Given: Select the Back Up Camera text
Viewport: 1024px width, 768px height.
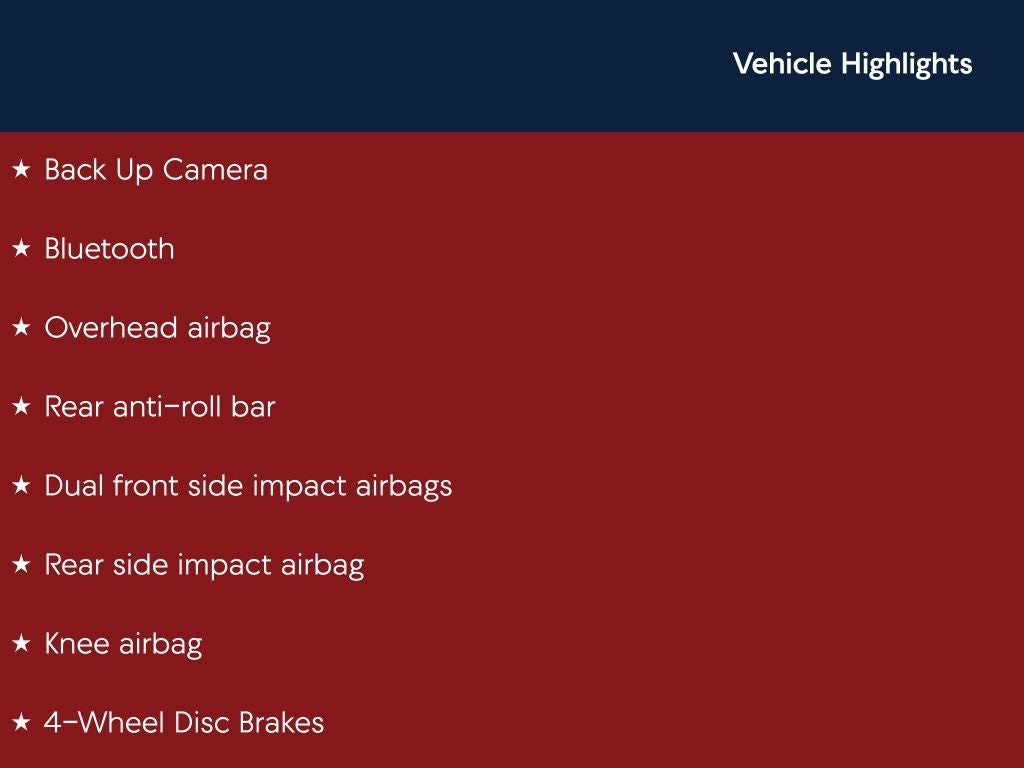Looking at the screenshot, I should pos(156,170).
